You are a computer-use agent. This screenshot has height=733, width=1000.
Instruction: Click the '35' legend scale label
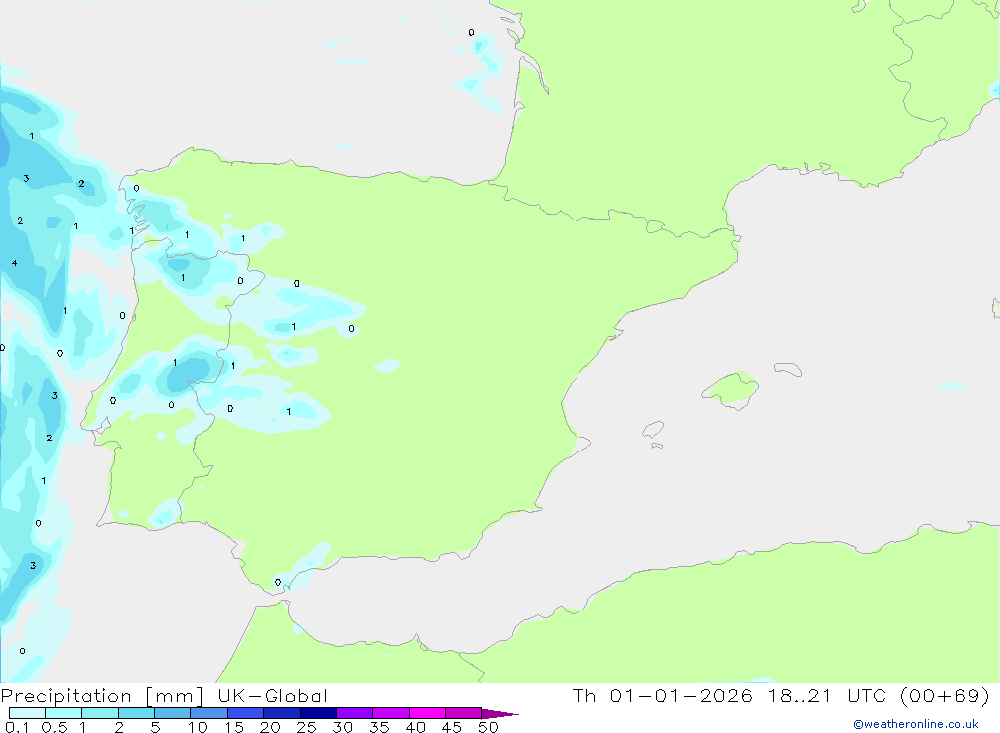(x=379, y=727)
